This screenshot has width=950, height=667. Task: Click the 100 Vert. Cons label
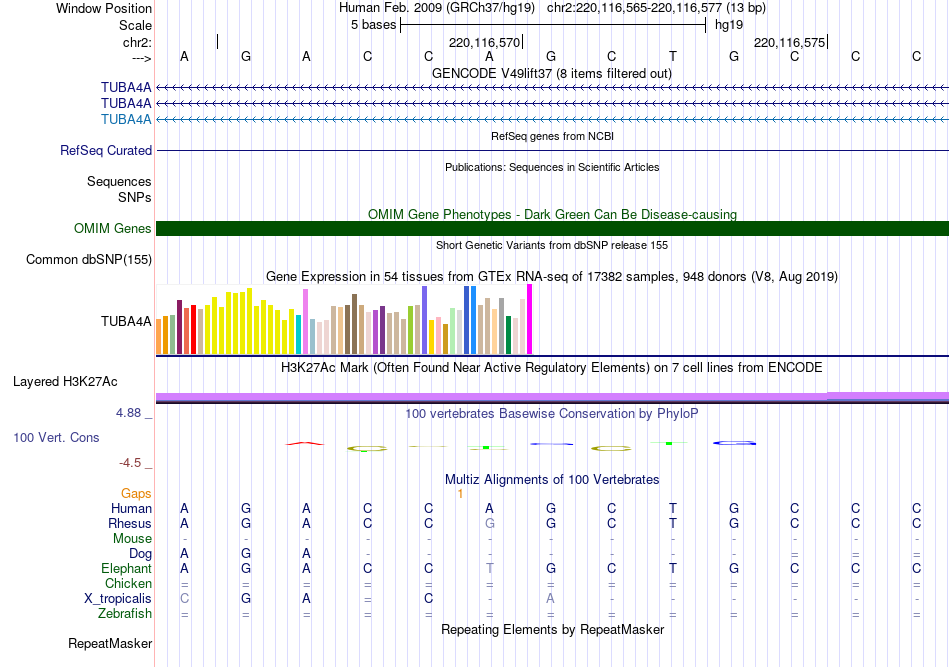pos(56,437)
